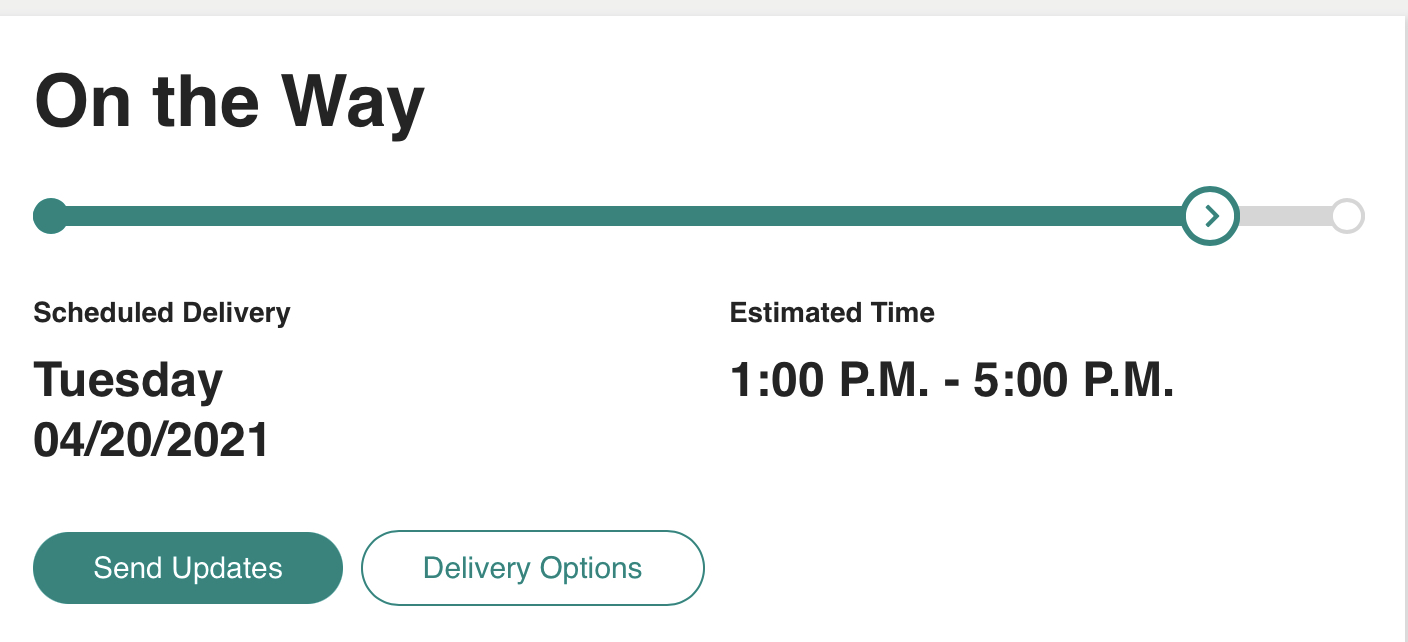This screenshot has width=1408, height=642.
Task: Click the solid green starting dot
Action: click(50, 216)
